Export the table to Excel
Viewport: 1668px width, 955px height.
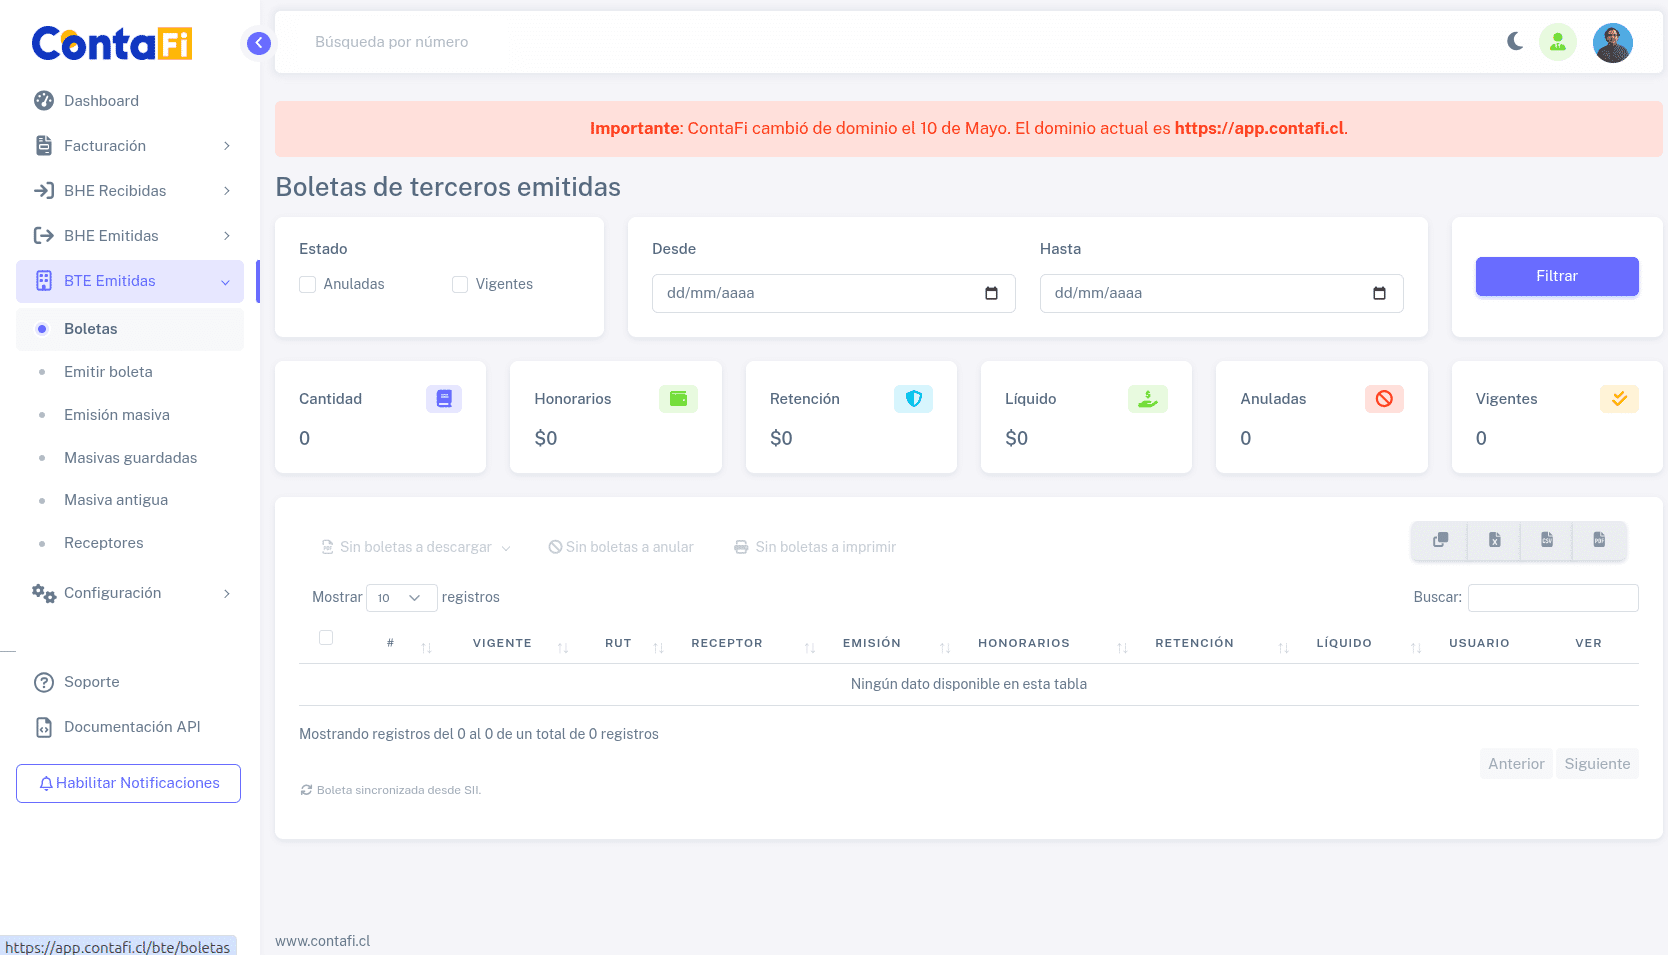tap(1494, 540)
